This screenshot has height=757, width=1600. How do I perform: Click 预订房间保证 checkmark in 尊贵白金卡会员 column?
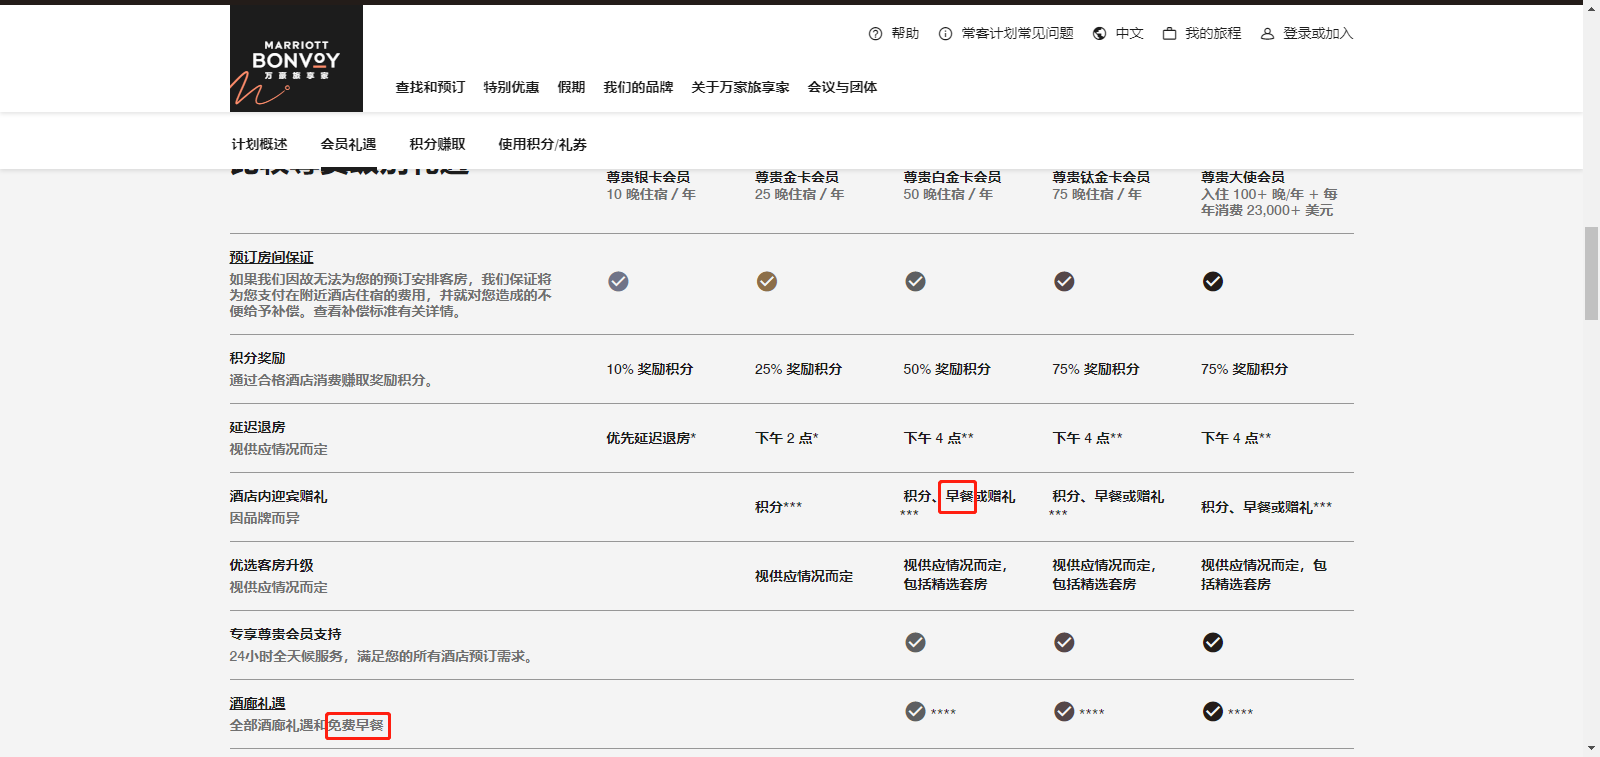pos(916,282)
